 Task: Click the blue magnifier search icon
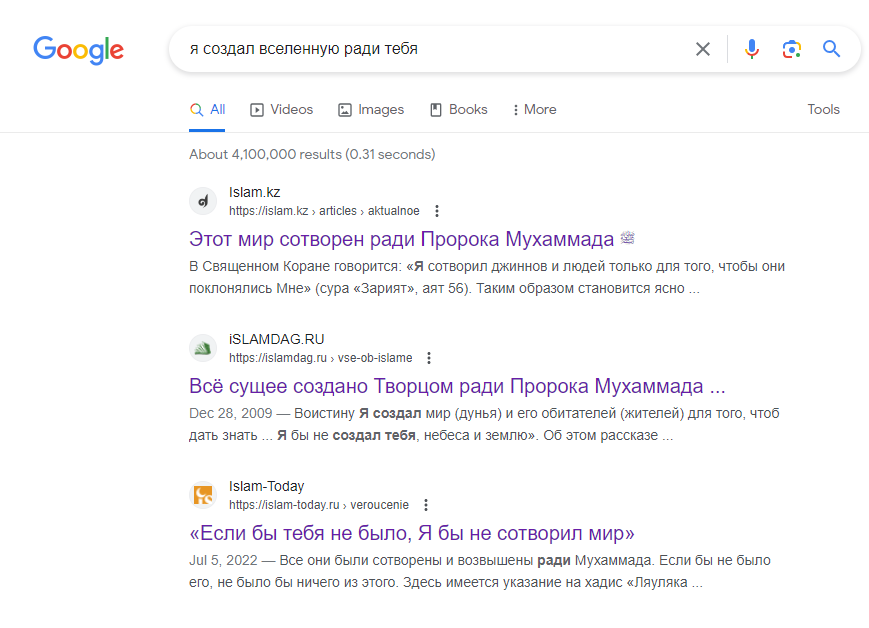[x=831, y=48]
